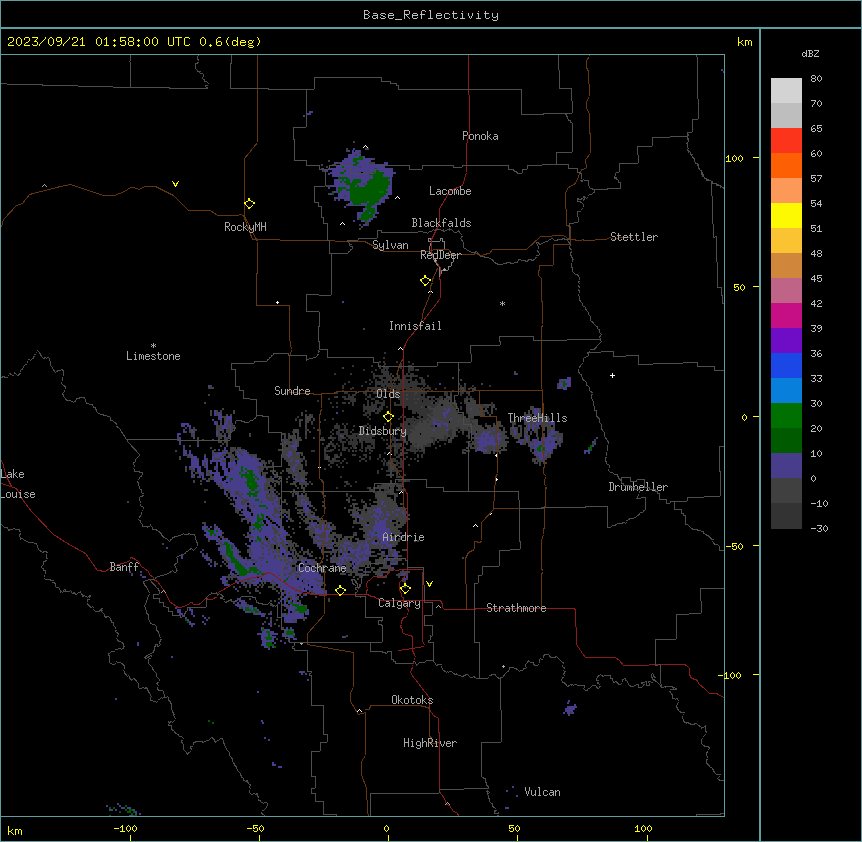Click the small purple echo southeast of Strathmore
Screen dimensions: 862x842
coord(570,708)
